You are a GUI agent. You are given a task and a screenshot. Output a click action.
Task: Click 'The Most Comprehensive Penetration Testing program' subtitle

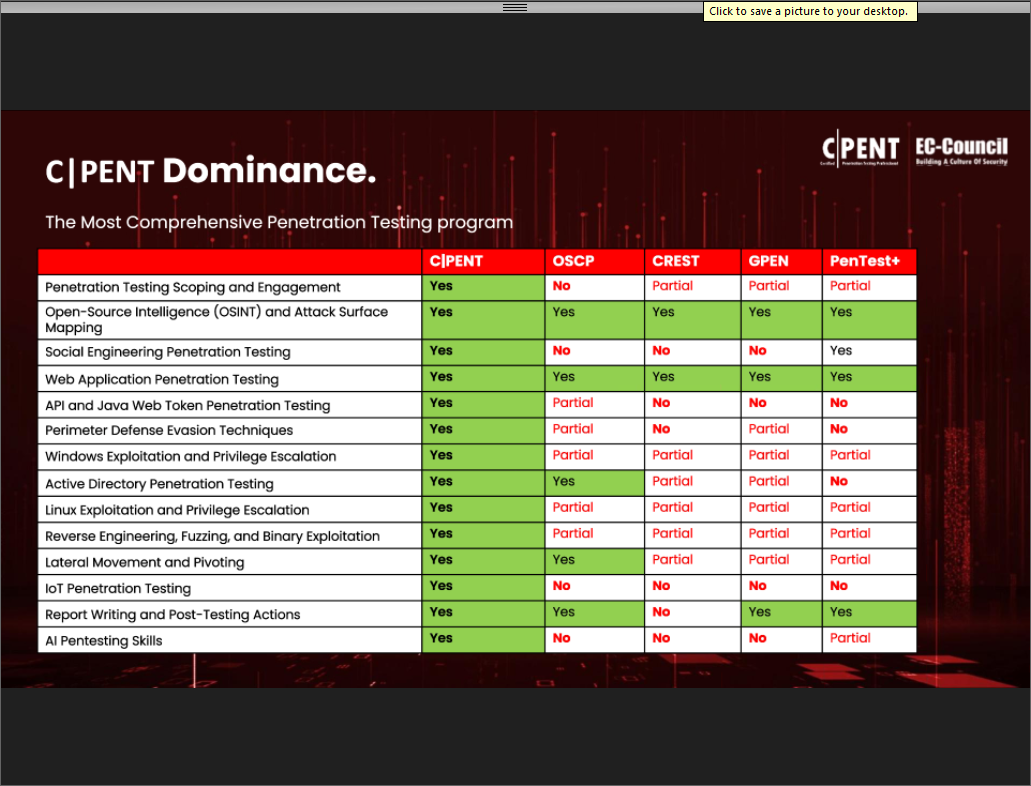click(279, 222)
